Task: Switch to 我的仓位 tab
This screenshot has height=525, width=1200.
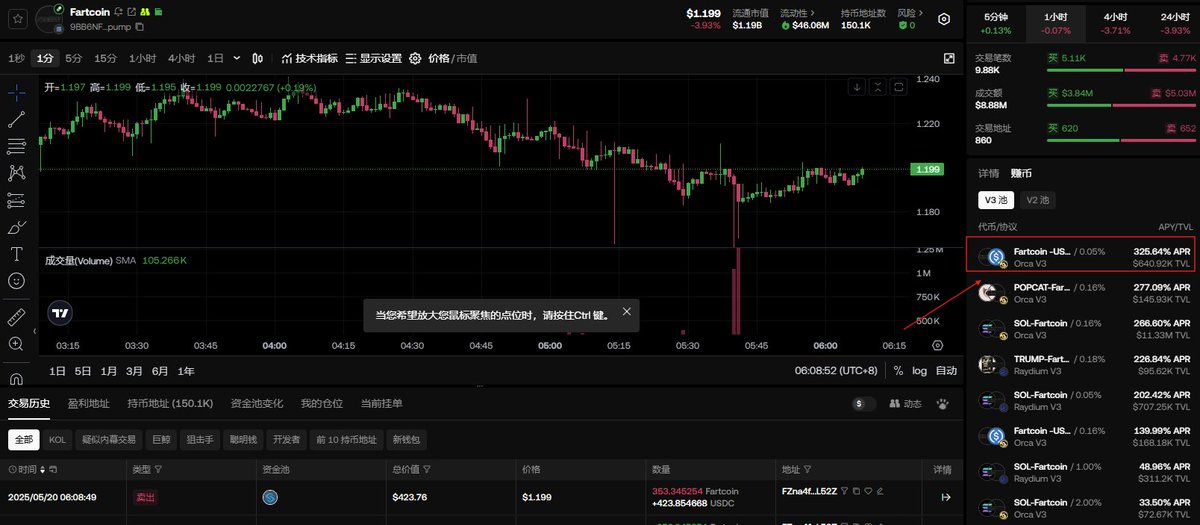Action: click(x=322, y=404)
